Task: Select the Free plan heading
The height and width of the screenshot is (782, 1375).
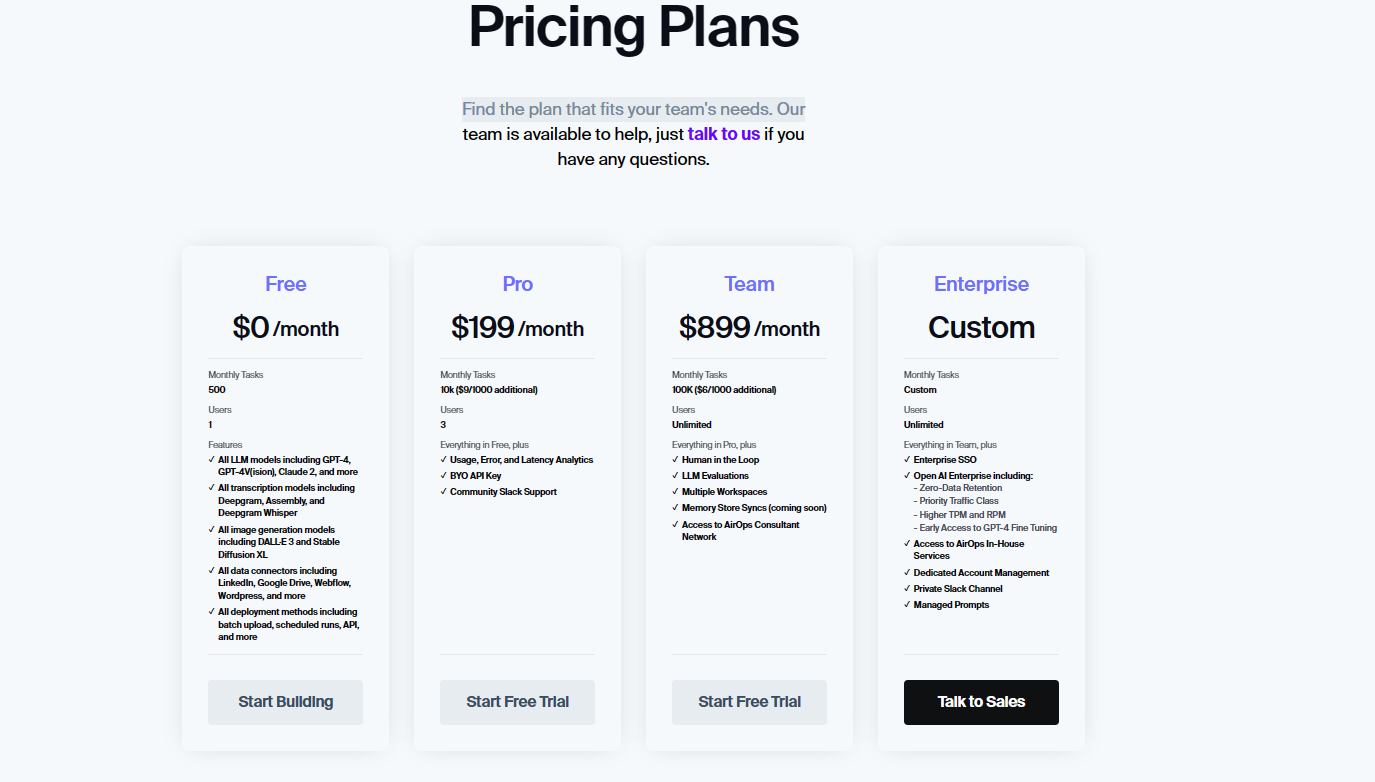Action: [285, 284]
